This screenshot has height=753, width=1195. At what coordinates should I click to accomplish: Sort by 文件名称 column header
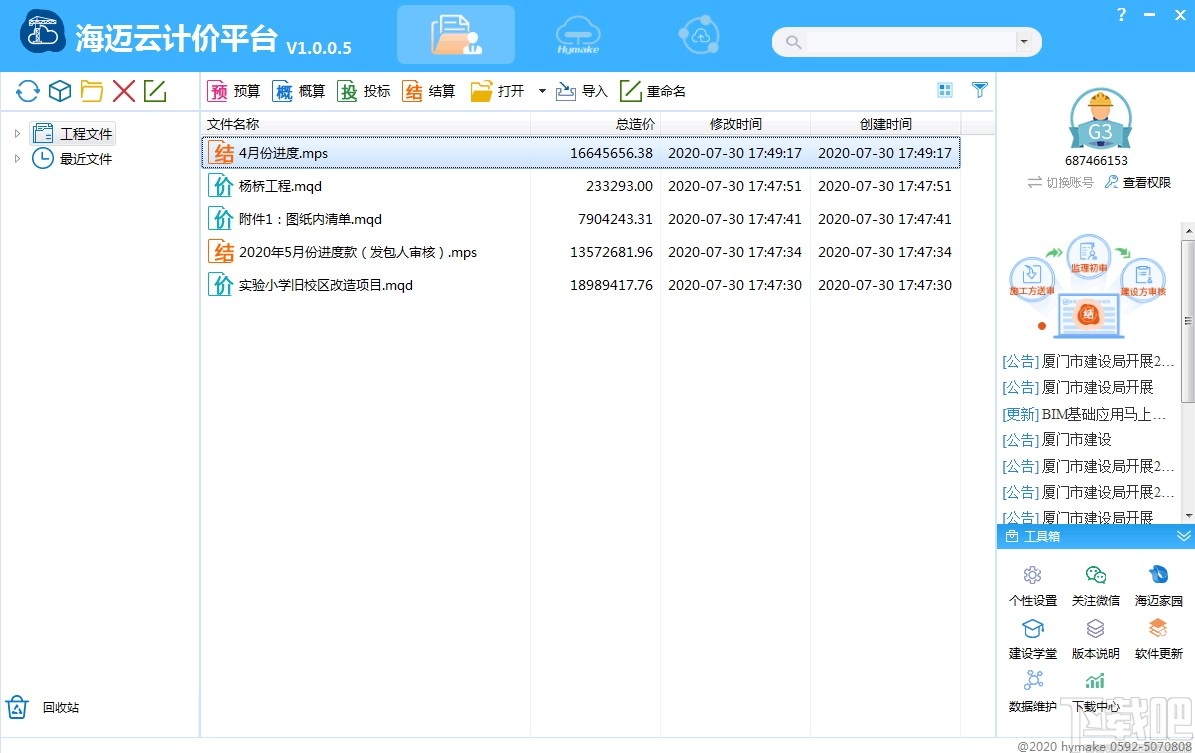click(366, 123)
